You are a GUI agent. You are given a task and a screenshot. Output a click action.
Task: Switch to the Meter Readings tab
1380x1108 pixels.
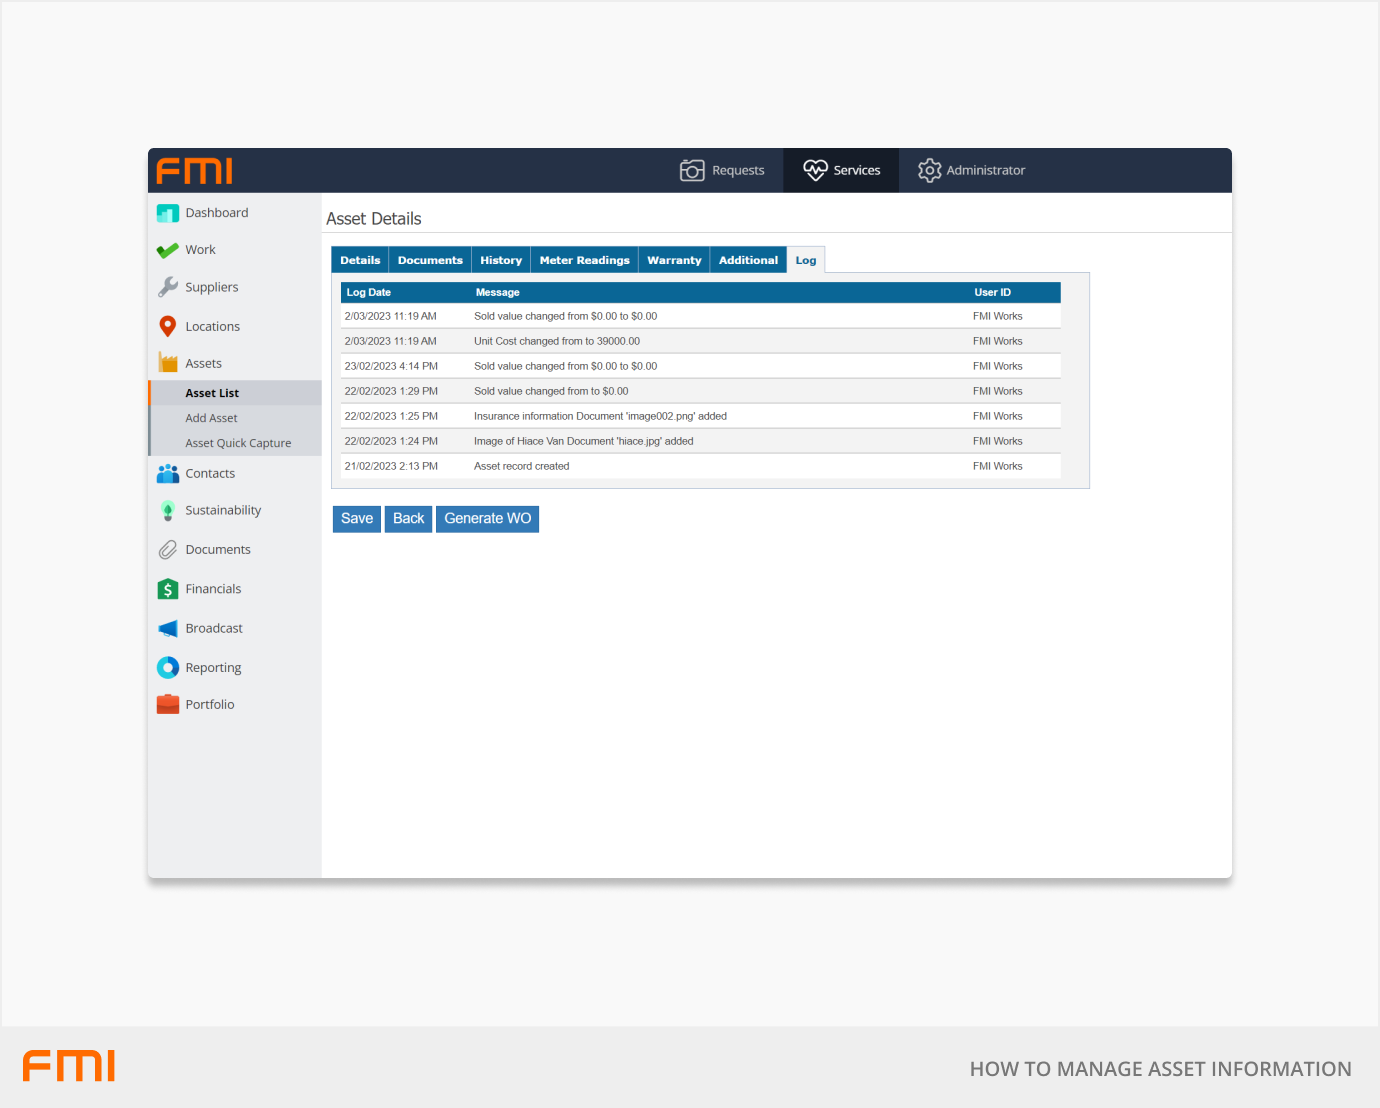tap(584, 260)
